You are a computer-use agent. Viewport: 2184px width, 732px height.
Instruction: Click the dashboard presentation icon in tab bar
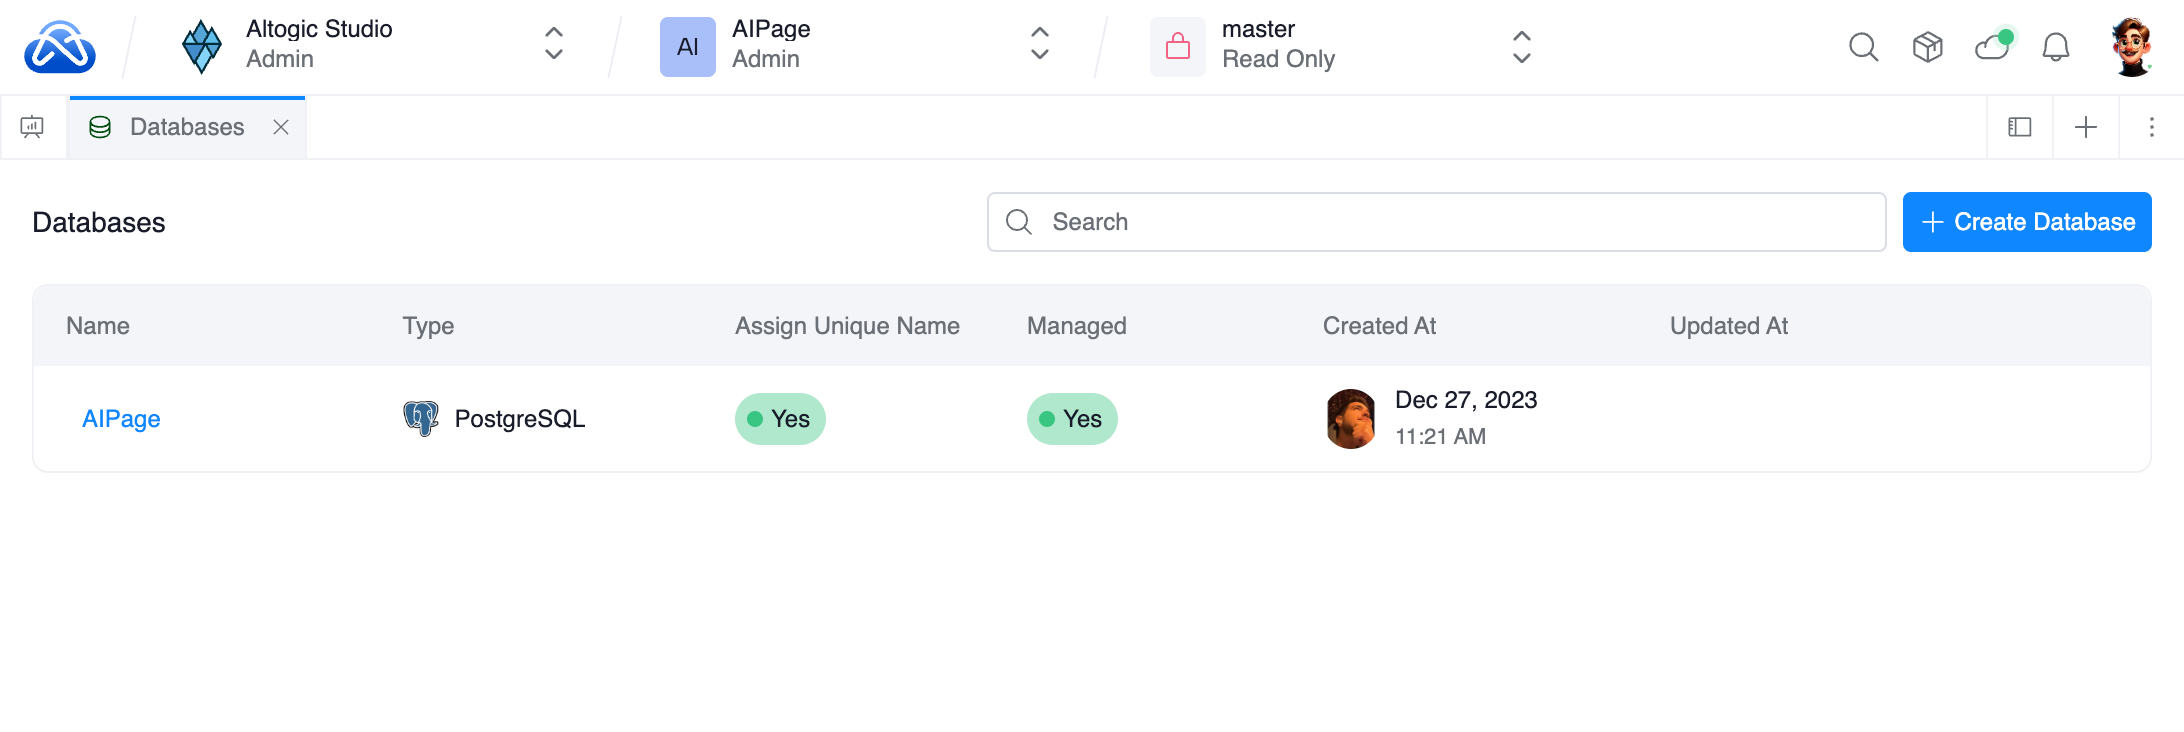tap(32, 127)
